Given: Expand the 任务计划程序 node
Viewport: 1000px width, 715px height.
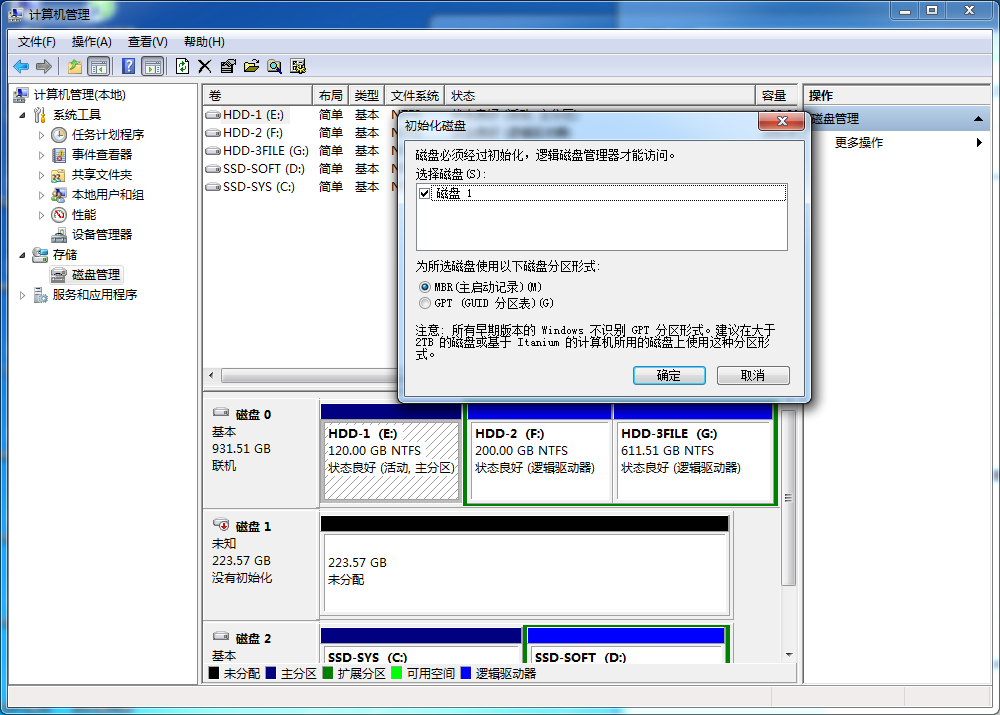Looking at the screenshot, I should tap(41, 135).
